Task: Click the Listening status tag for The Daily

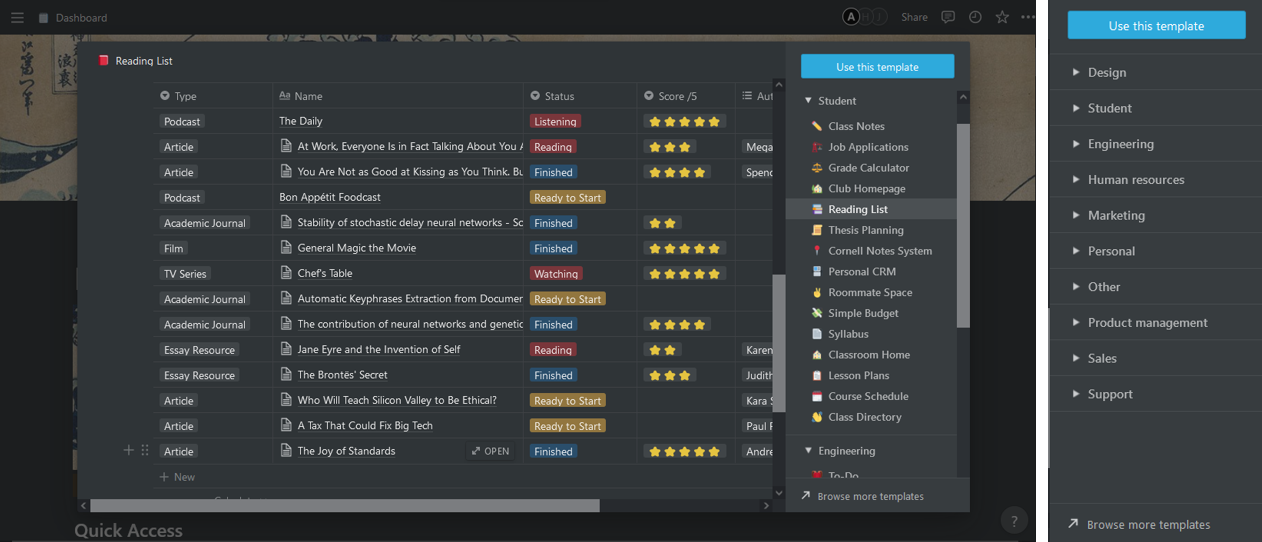Action: click(x=555, y=121)
